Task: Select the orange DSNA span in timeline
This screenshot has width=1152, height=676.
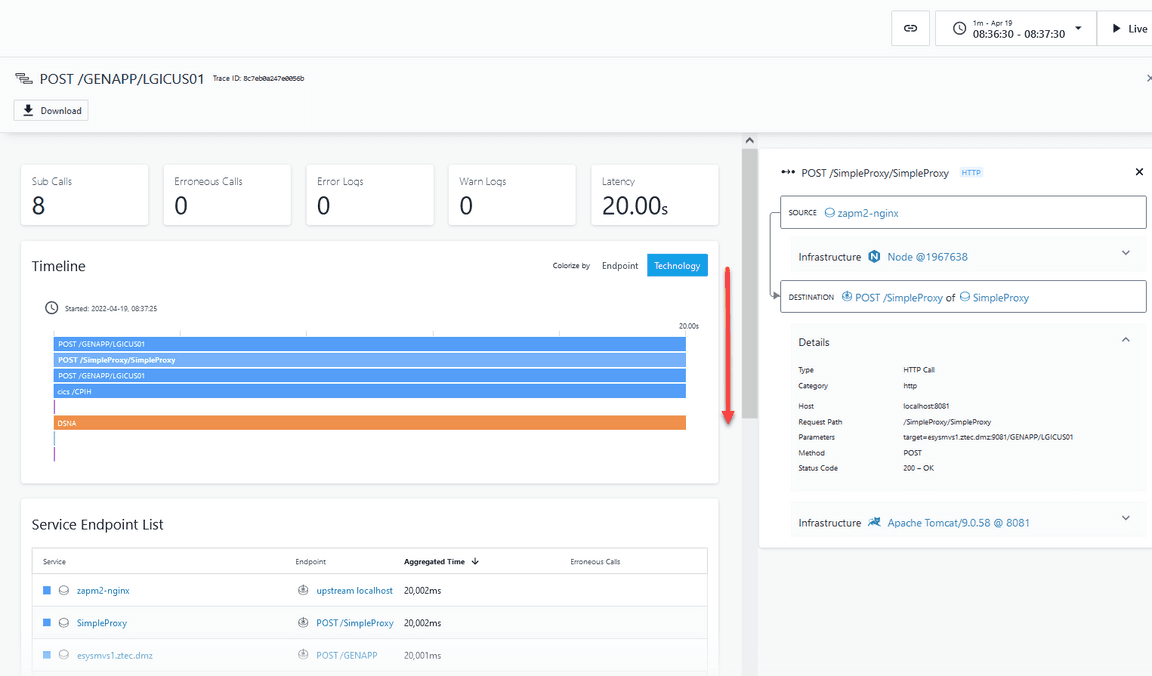Action: (x=369, y=423)
